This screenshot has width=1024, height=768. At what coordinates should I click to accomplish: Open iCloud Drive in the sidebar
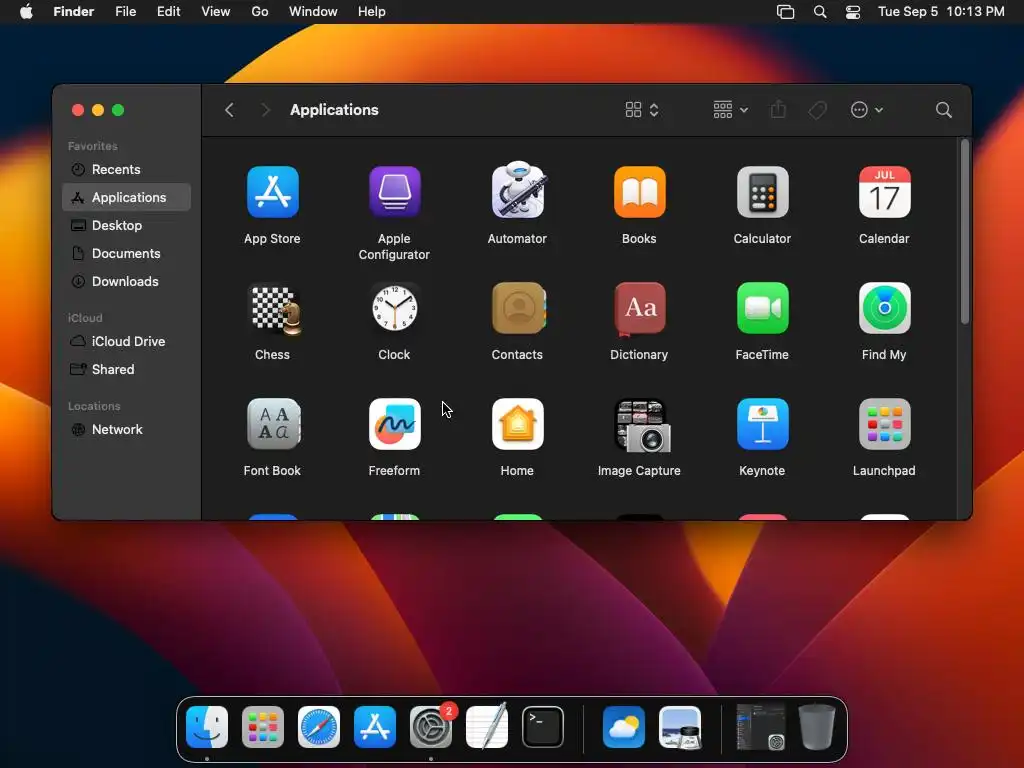coord(127,342)
